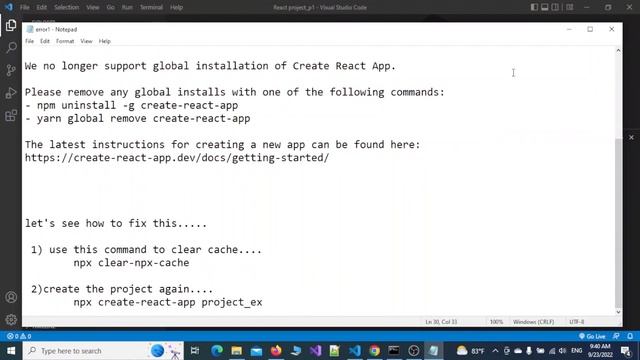The width and height of the screenshot is (640, 360).
Task: Toggle primary sidebar layout icon in VS Code
Action: pos(534,7)
